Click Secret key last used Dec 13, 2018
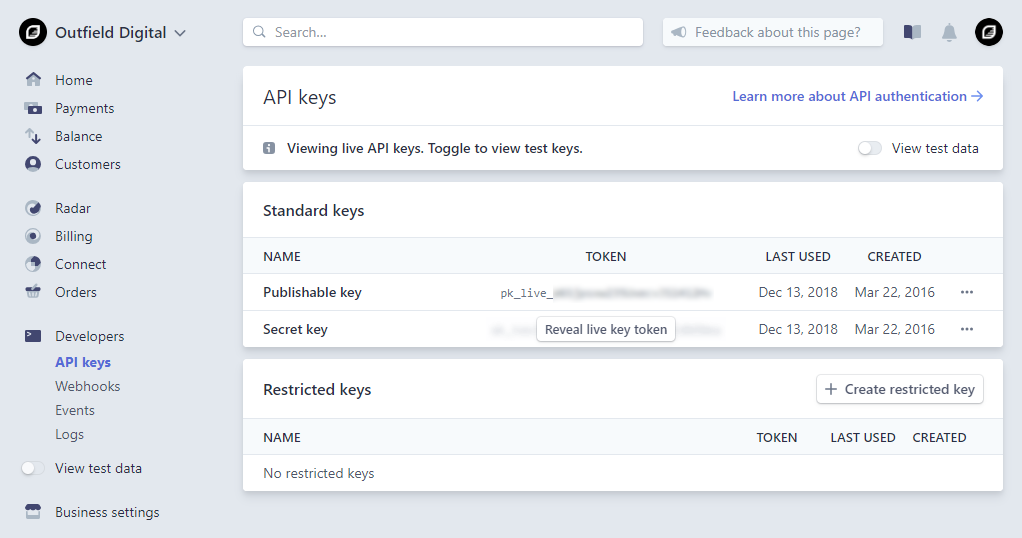This screenshot has height=538, width=1022. tap(798, 329)
